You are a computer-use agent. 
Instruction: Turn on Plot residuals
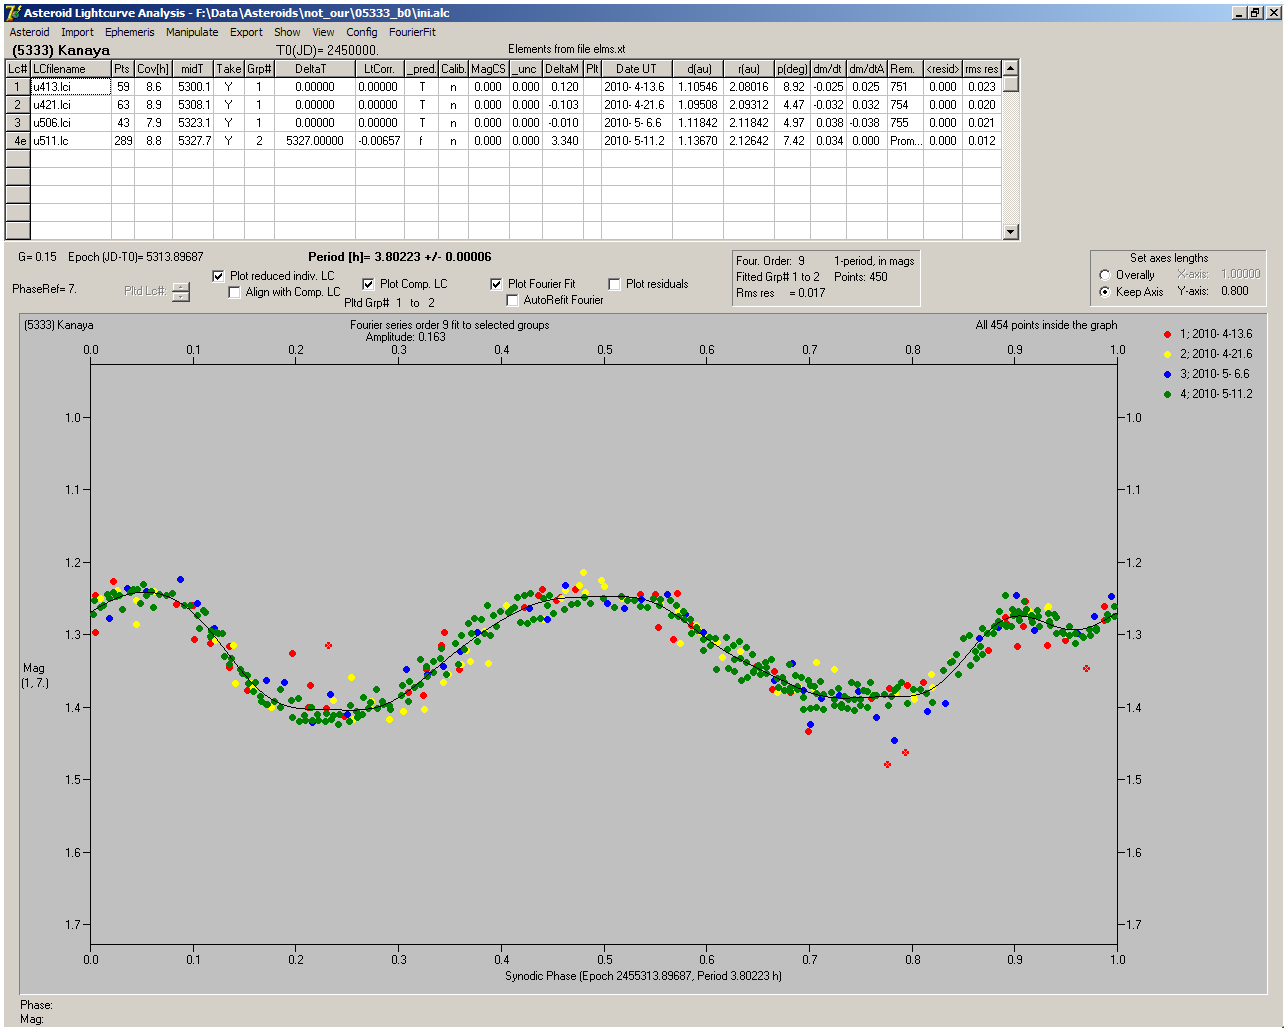[x=614, y=284]
